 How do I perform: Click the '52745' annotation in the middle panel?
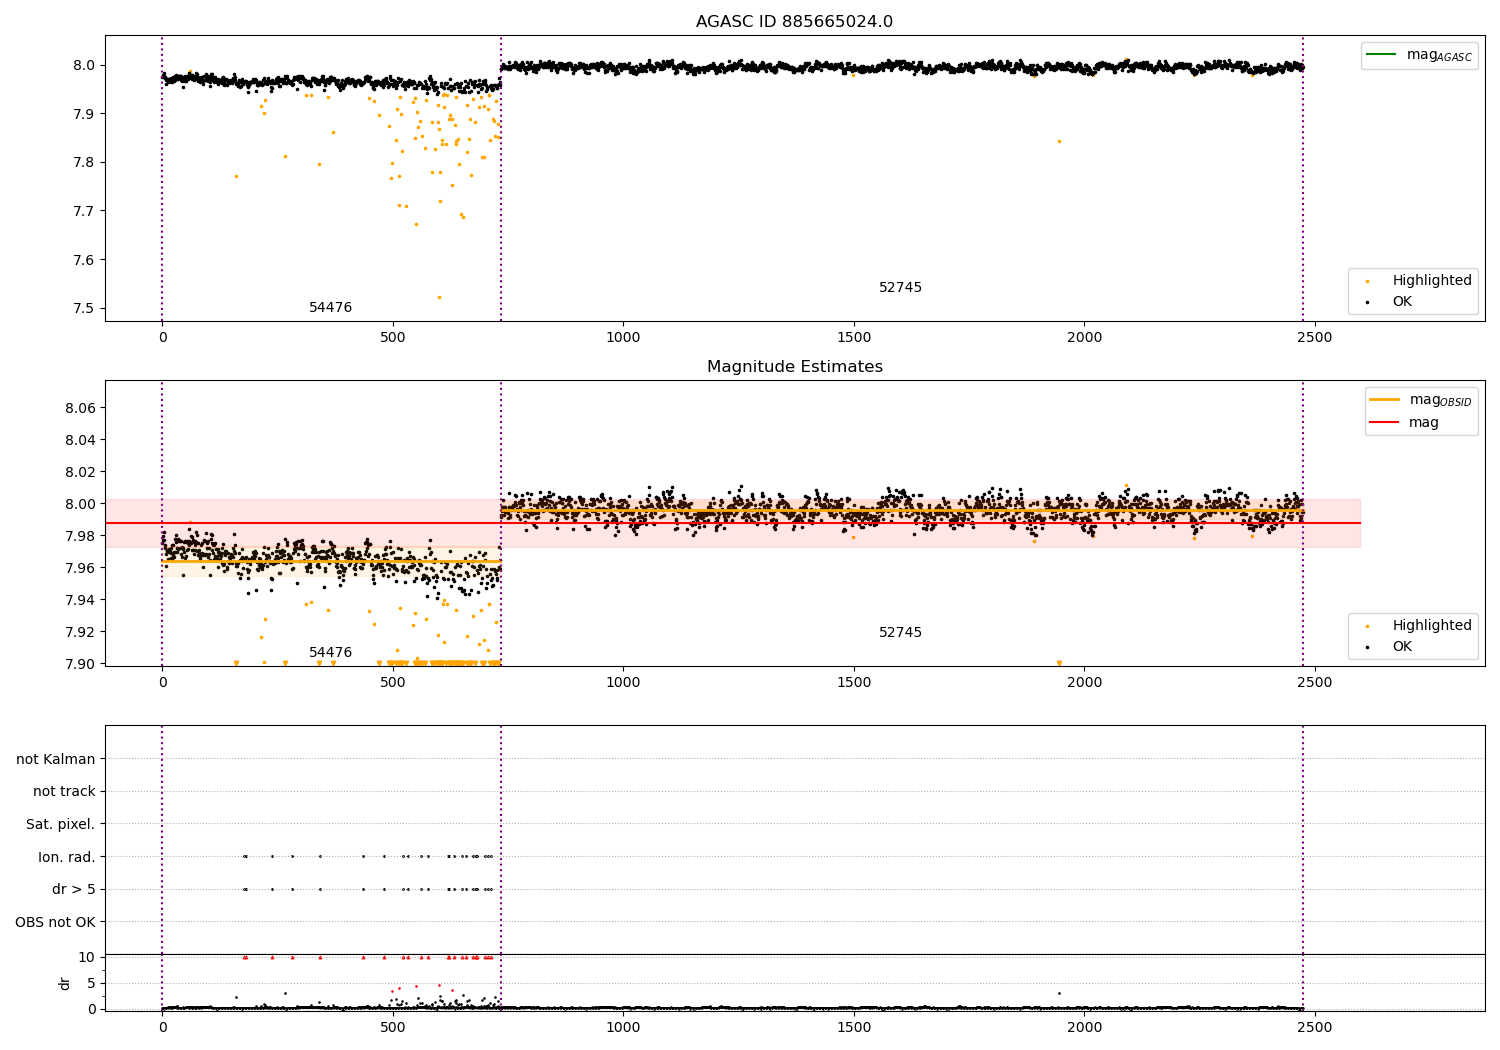coord(900,633)
